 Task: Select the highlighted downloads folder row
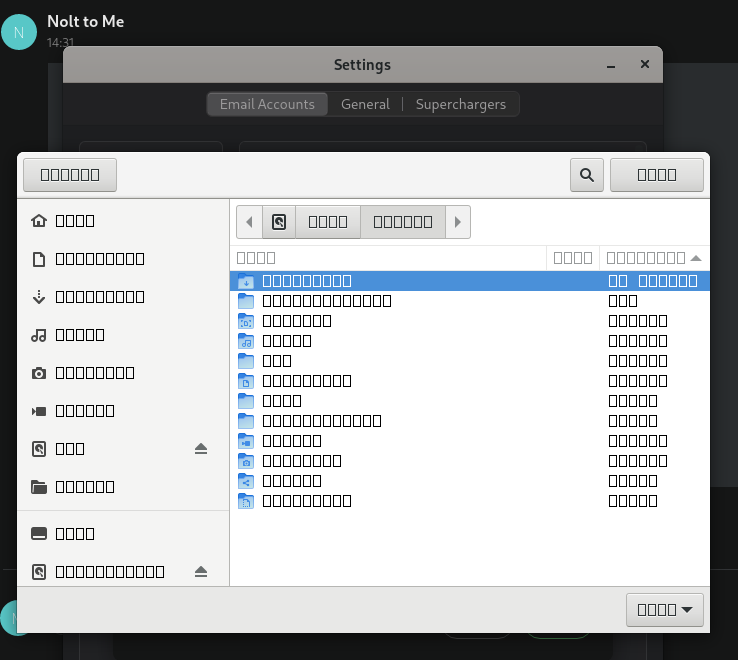[x=469, y=281]
